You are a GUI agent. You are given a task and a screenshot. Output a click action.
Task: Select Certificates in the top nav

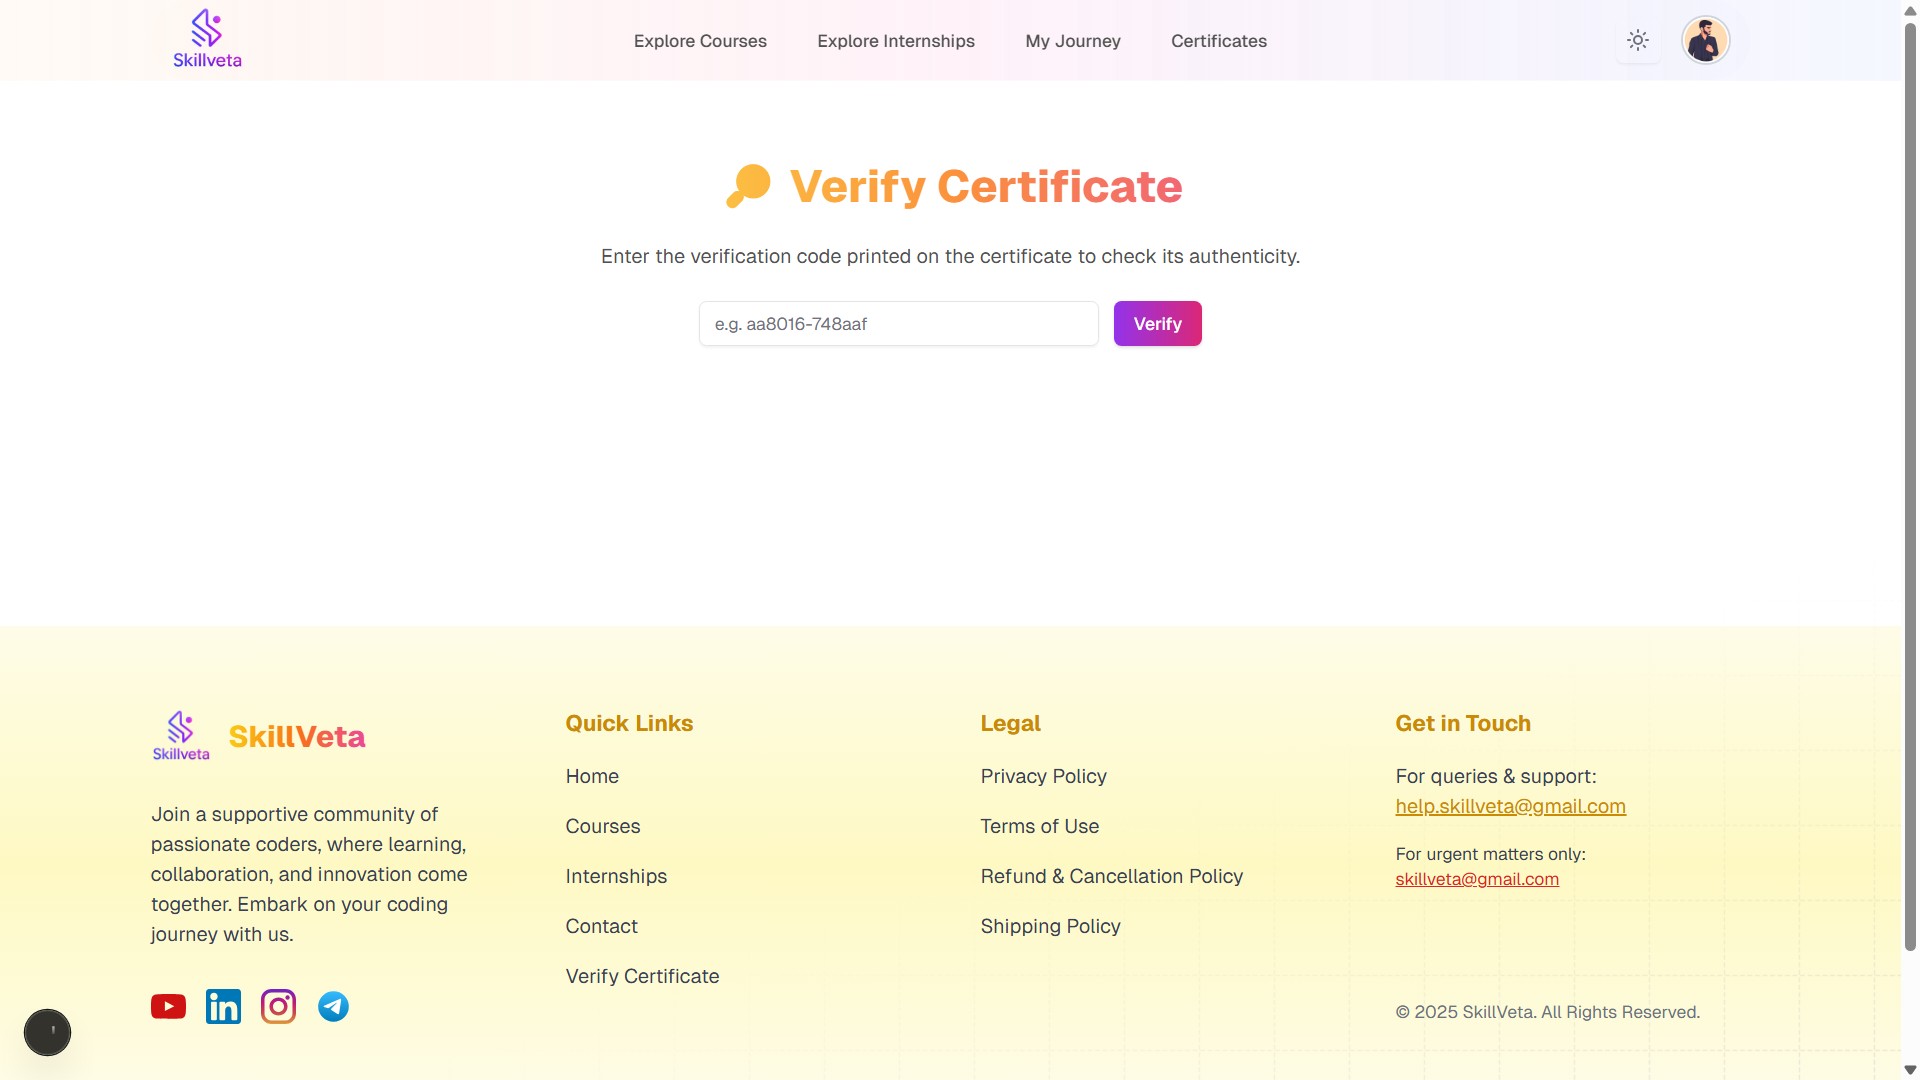[x=1219, y=41]
